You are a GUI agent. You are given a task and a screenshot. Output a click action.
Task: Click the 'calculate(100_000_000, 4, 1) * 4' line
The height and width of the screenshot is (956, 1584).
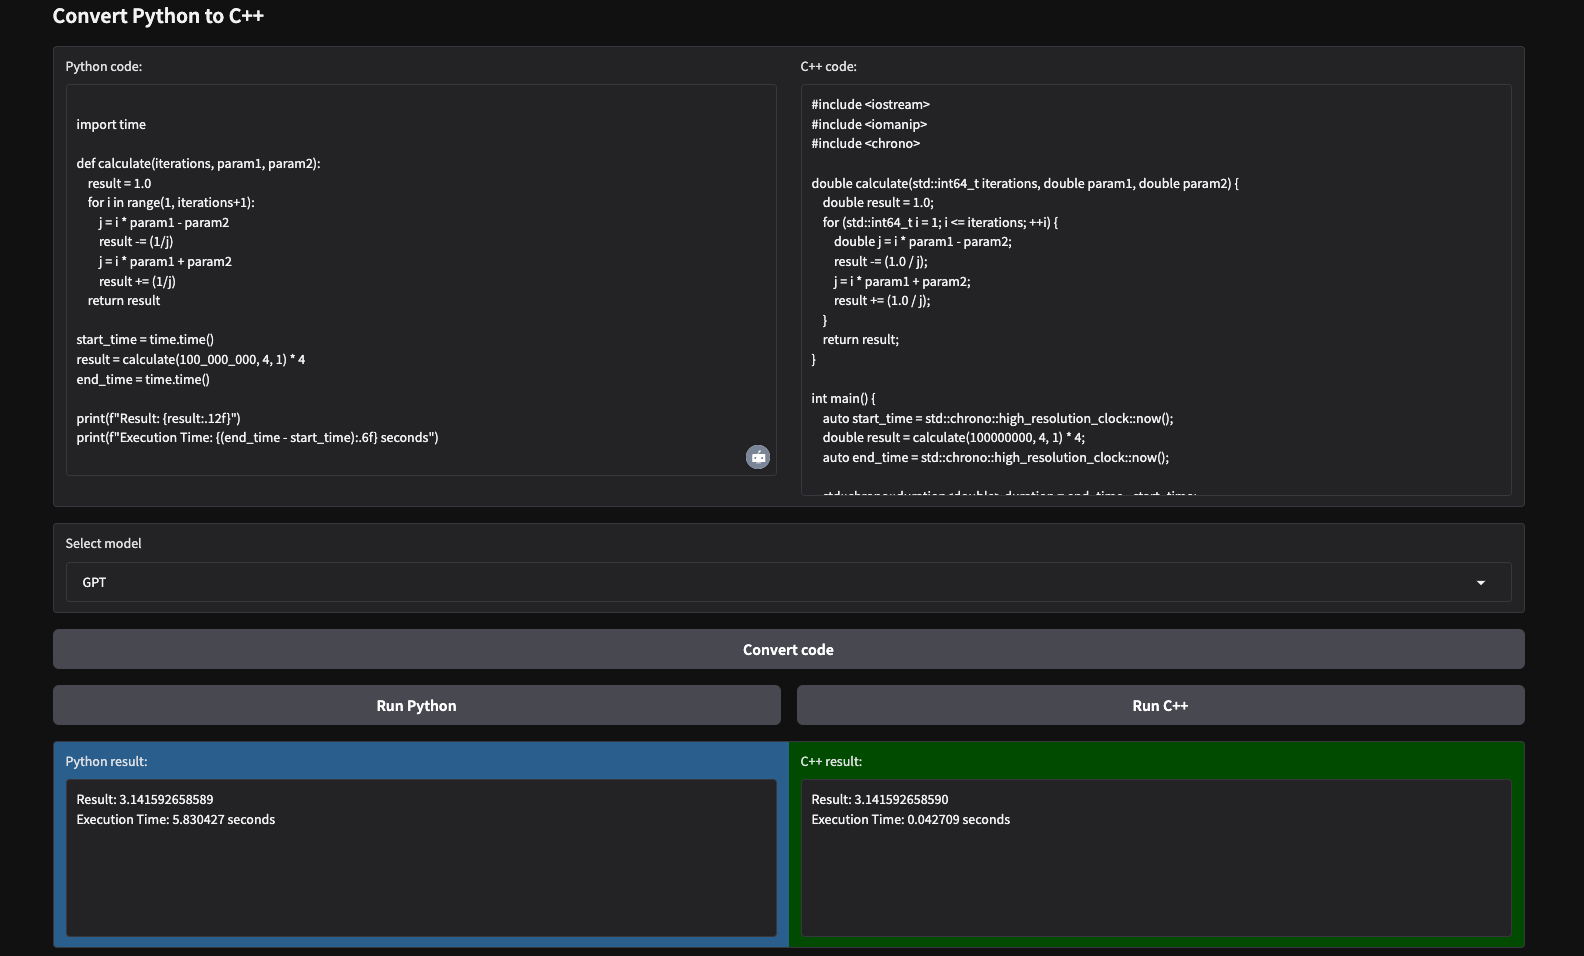[191, 360]
